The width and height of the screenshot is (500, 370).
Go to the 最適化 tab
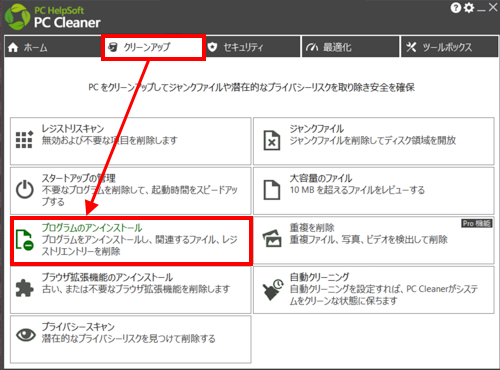[350, 47]
